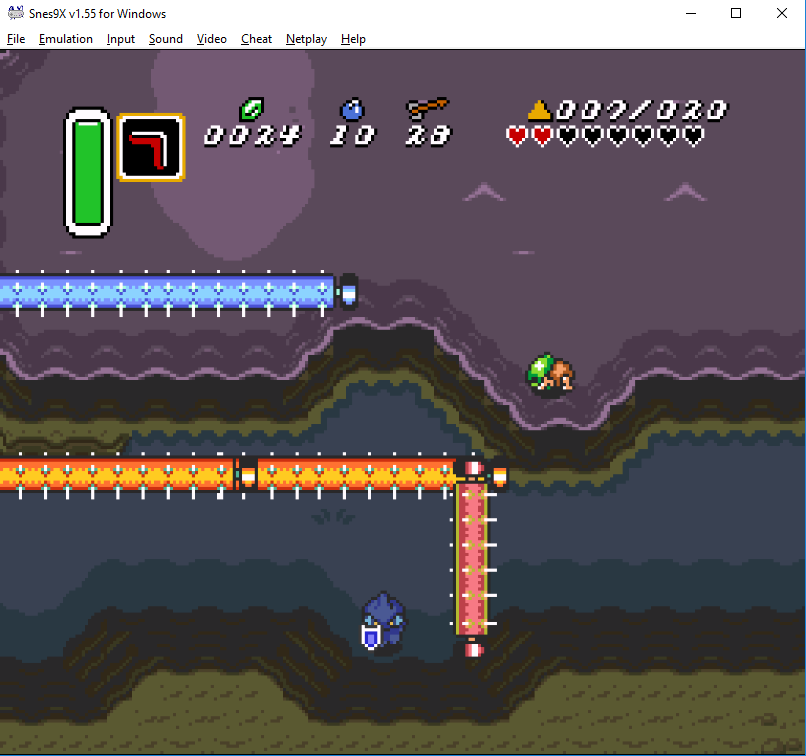Click the boomerang item box in HUD
This screenshot has height=756, width=806.
pyautogui.click(x=151, y=147)
